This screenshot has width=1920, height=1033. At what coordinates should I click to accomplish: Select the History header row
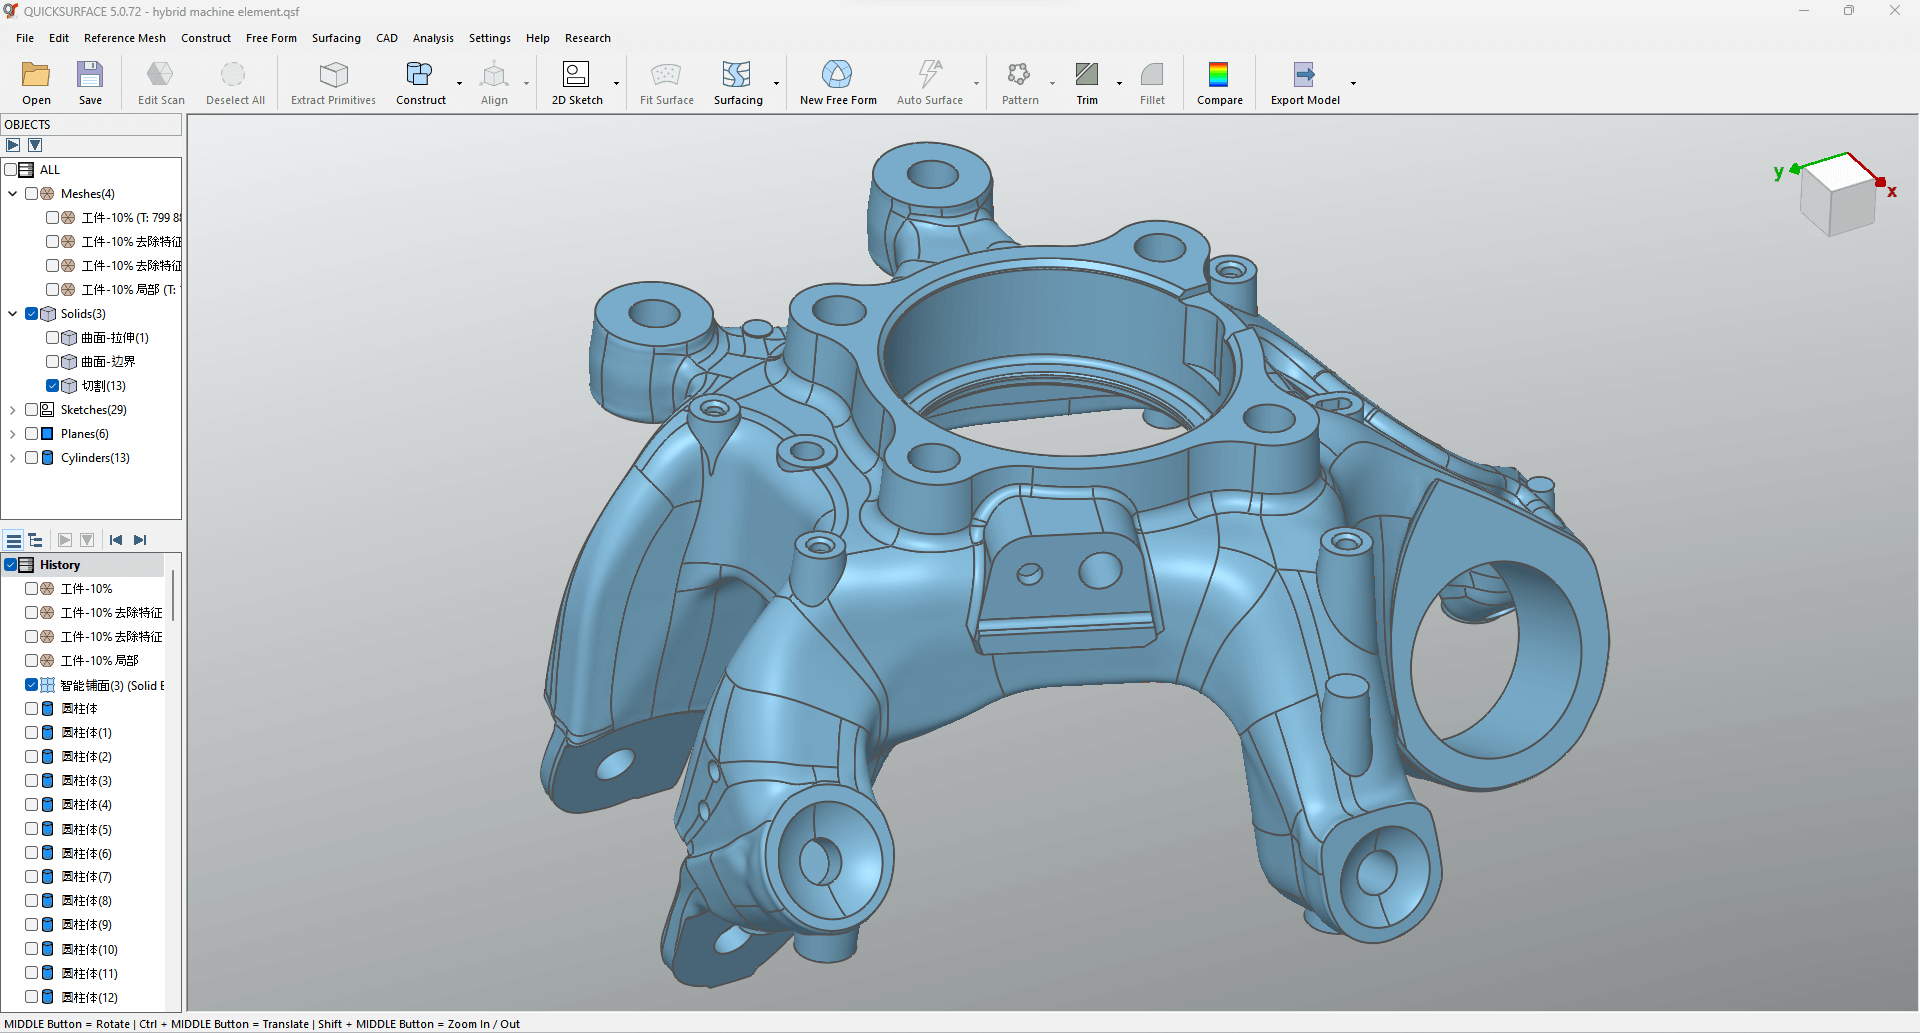(84, 565)
